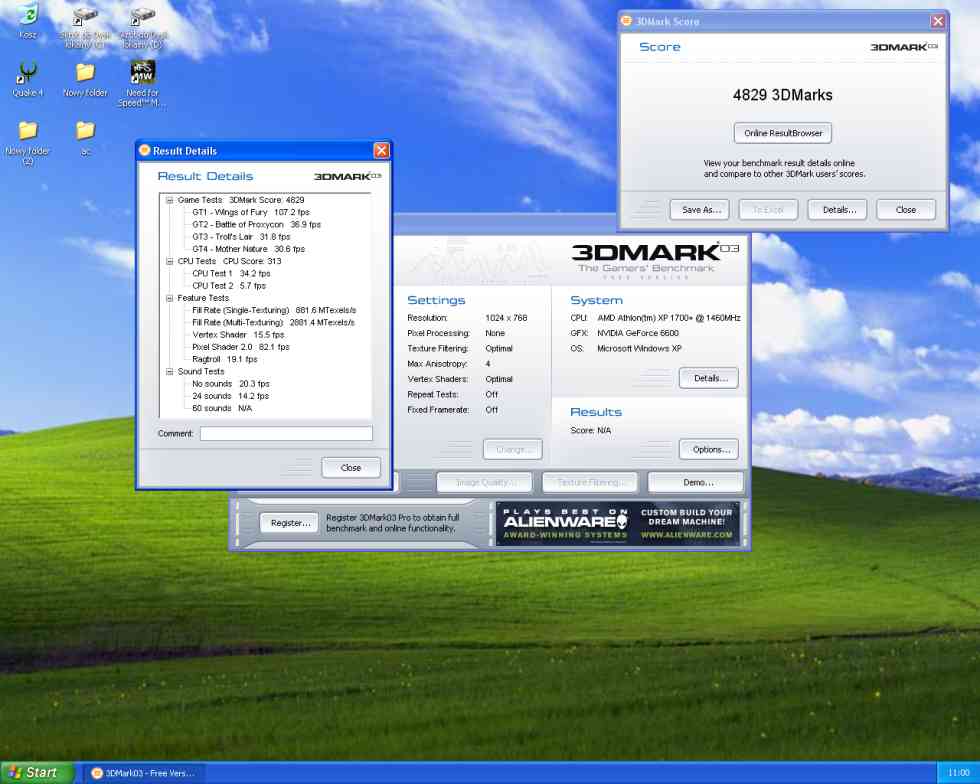Screen dimensions: 980x784
Task: Collapse the CPU Tests tree node
Action: (x=169, y=261)
